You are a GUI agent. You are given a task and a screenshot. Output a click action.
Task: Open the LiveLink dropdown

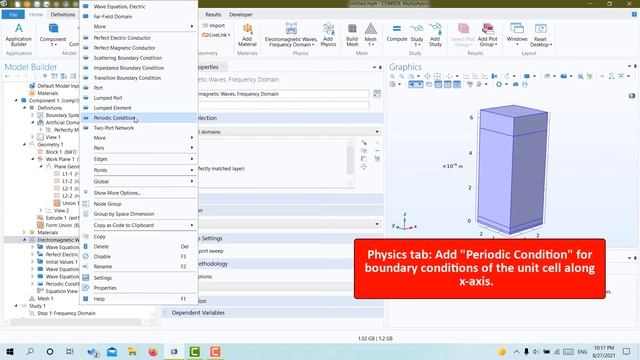click(x=216, y=35)
